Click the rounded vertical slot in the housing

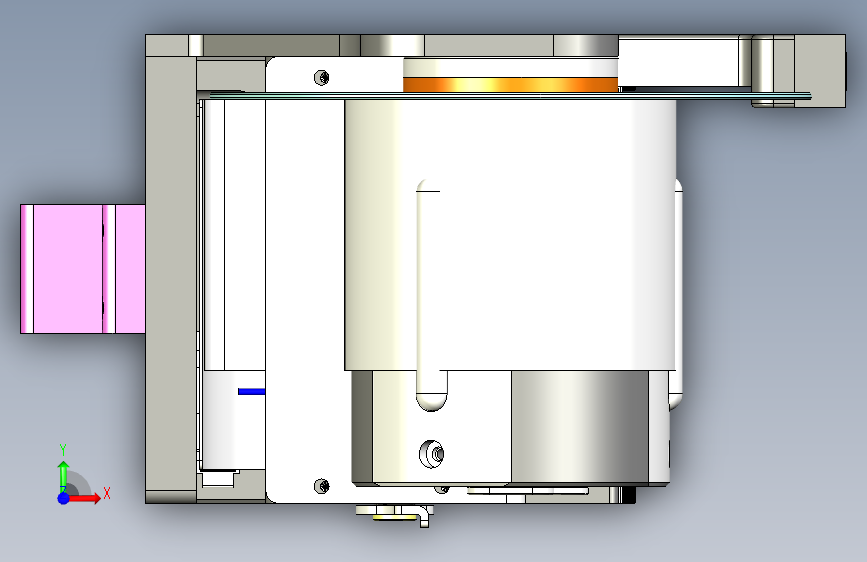tap(431, 295)
